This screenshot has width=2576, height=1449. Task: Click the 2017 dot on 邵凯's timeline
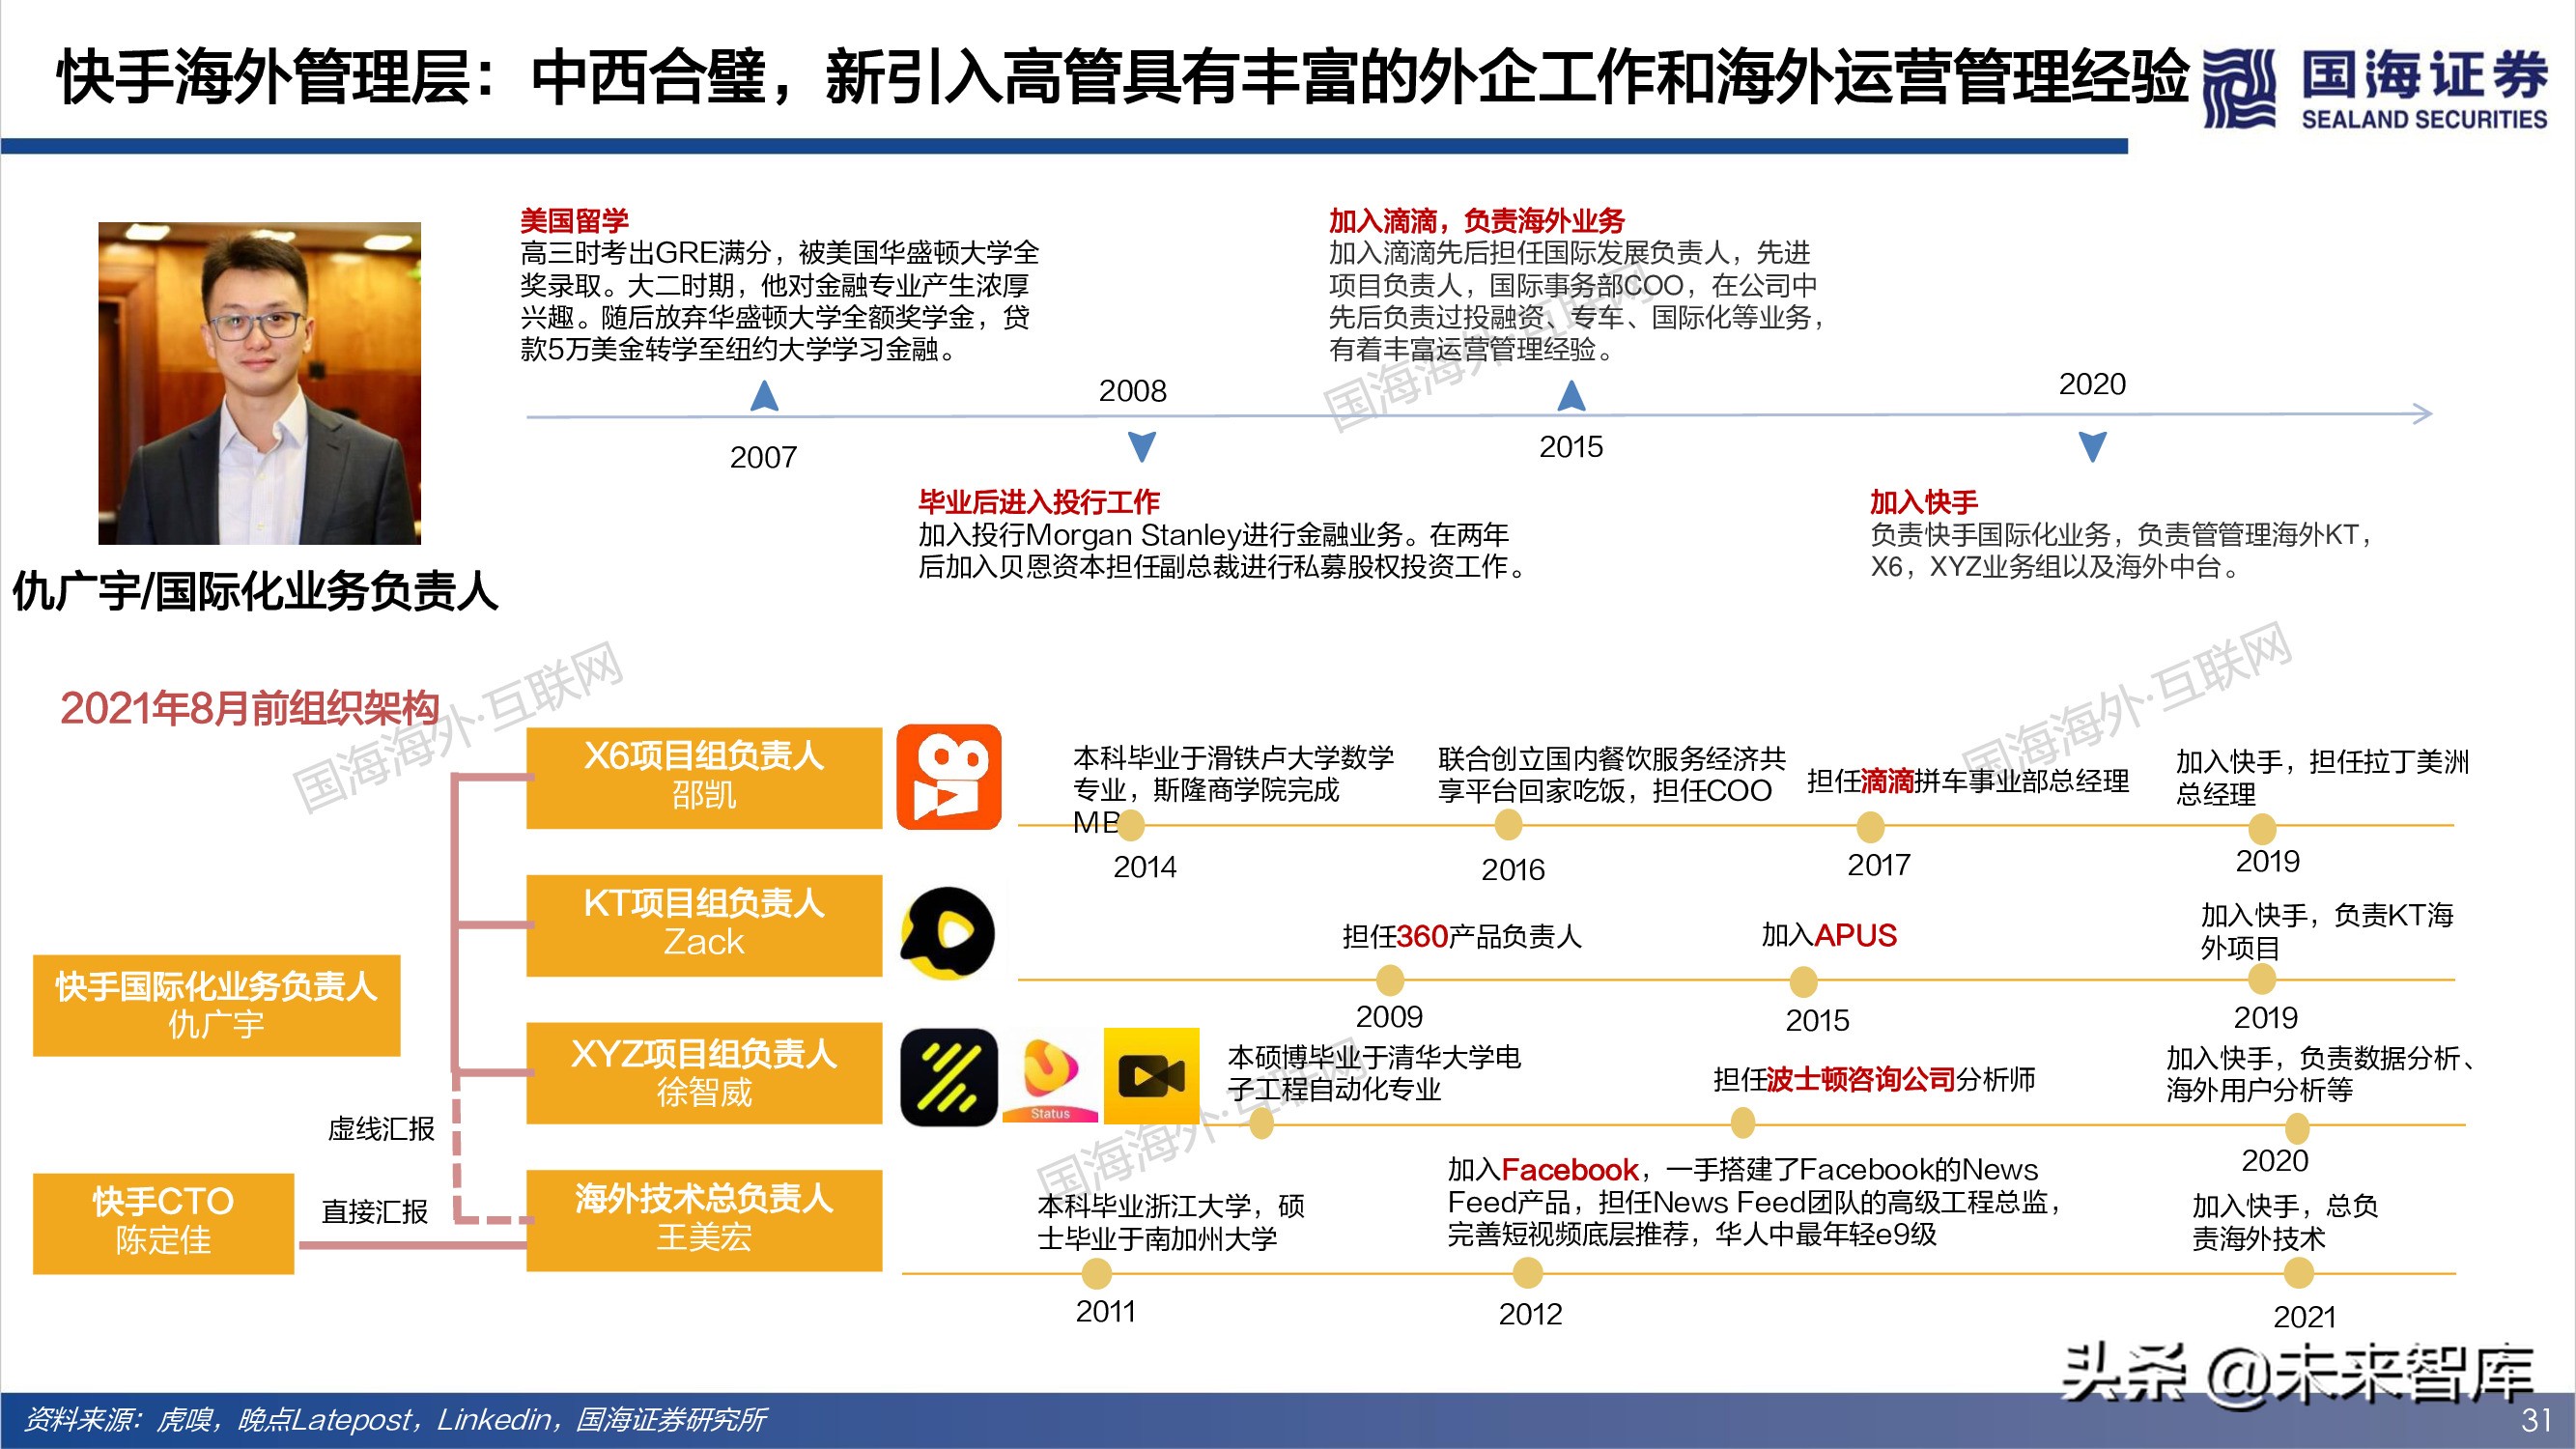(1870, 827)
